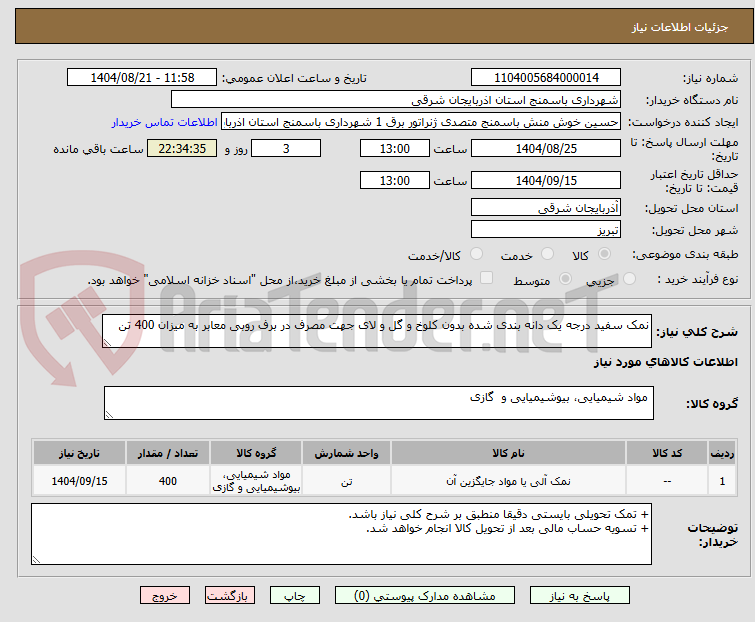Screen dimensions: 755x622
Task: Click the need number field 1104005684000014
Action: [546, 78]
